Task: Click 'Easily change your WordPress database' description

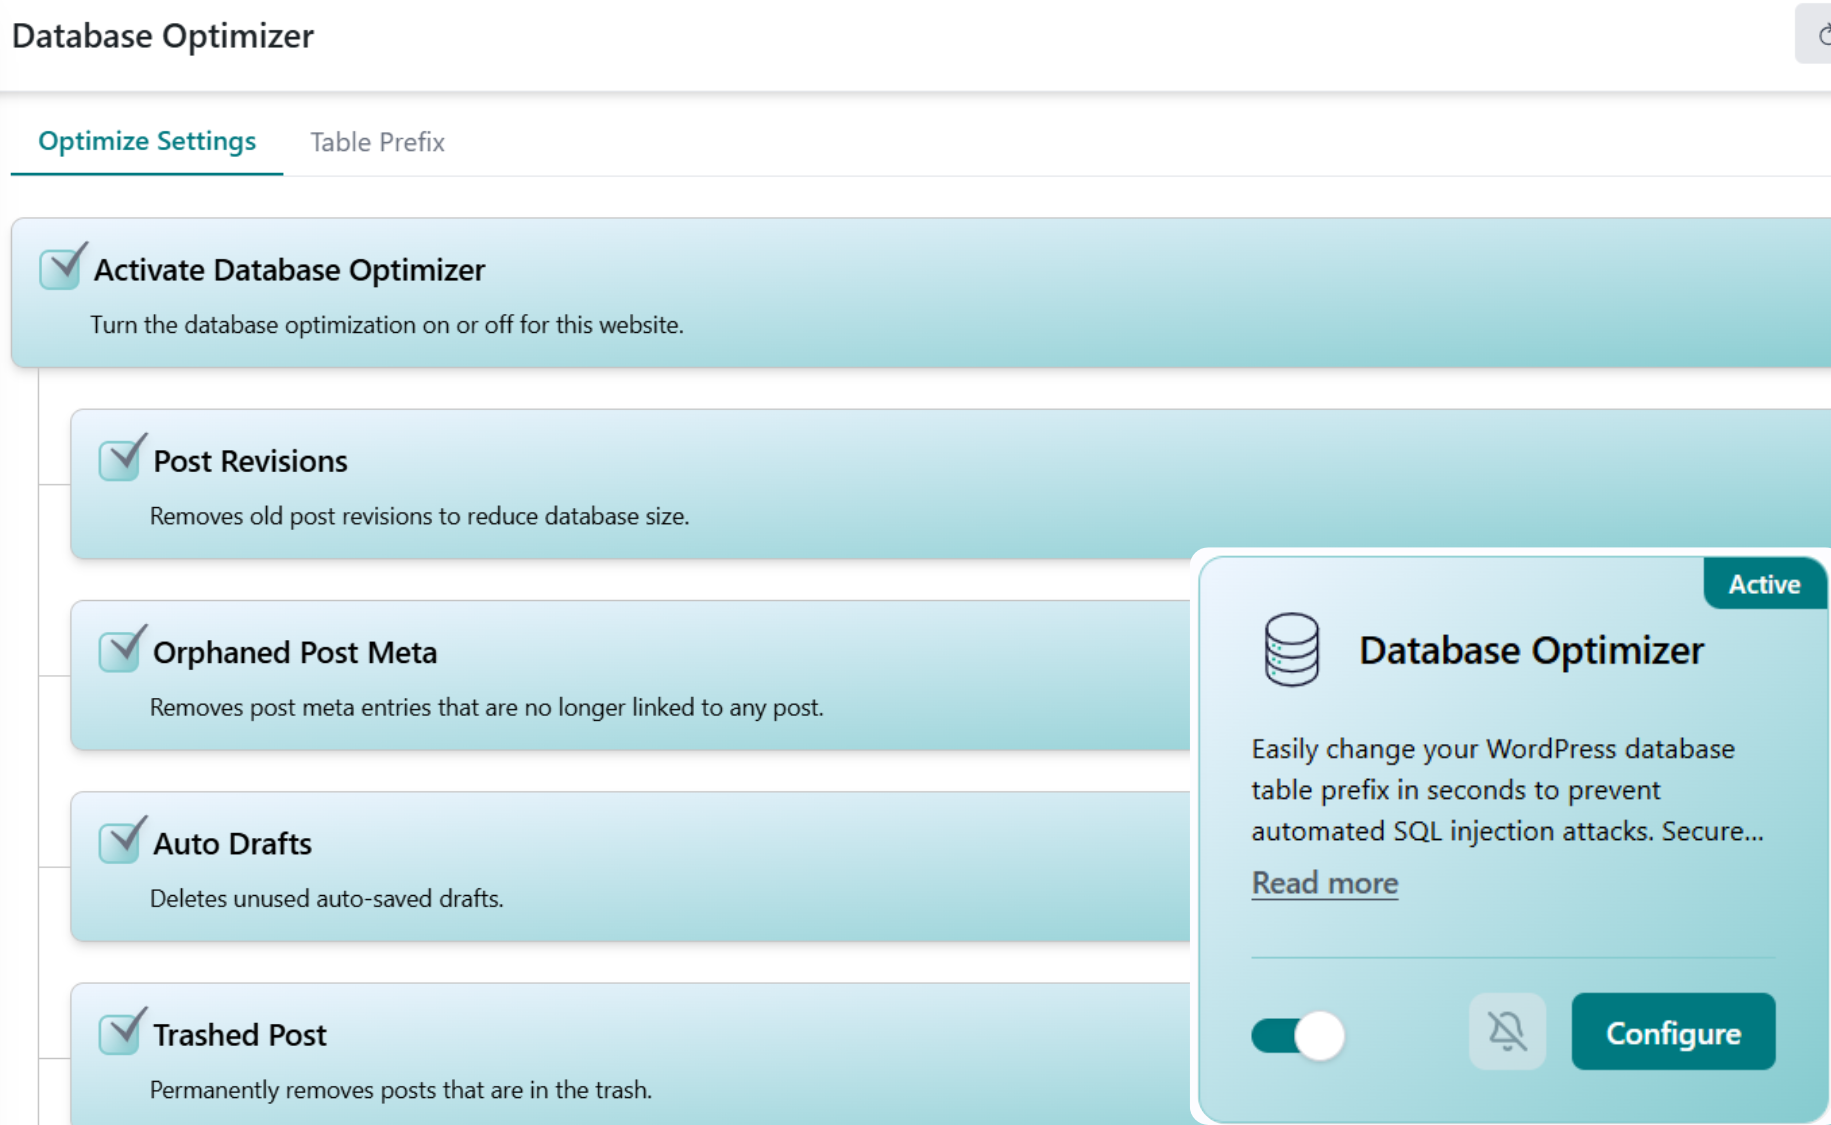Action: [x=1507, y=790]
